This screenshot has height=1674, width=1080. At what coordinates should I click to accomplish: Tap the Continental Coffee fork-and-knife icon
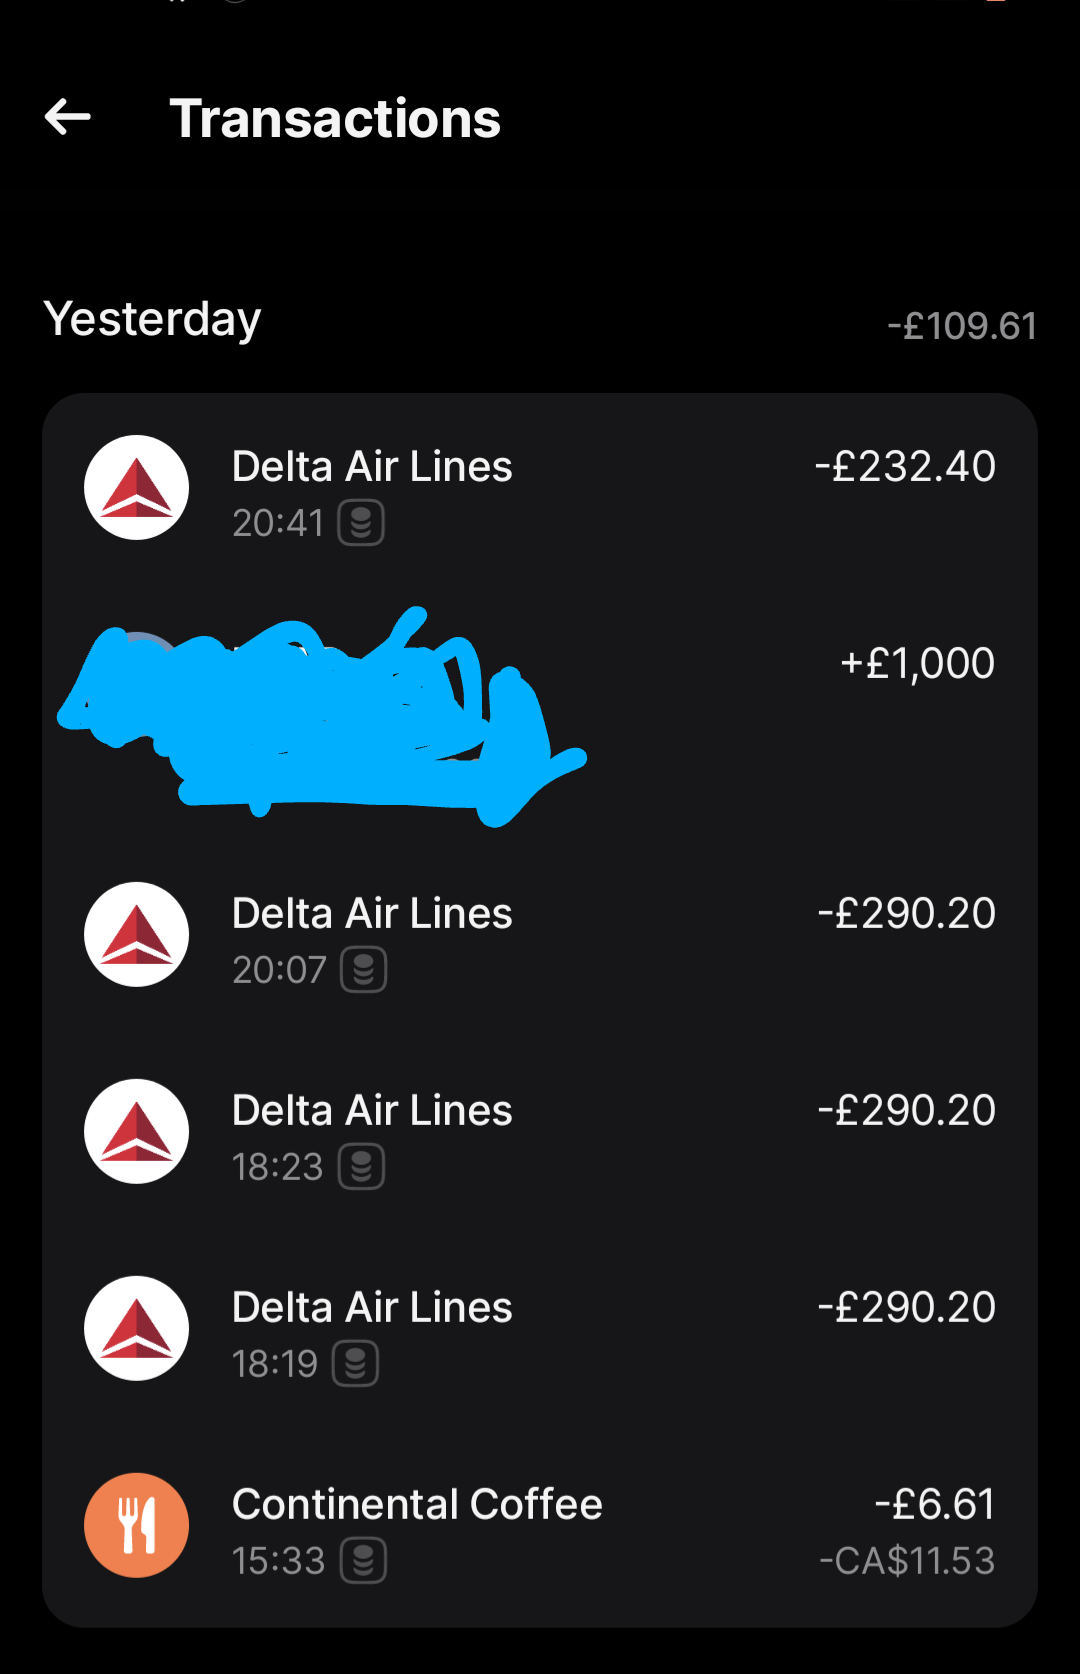(x=136, y=1526)
